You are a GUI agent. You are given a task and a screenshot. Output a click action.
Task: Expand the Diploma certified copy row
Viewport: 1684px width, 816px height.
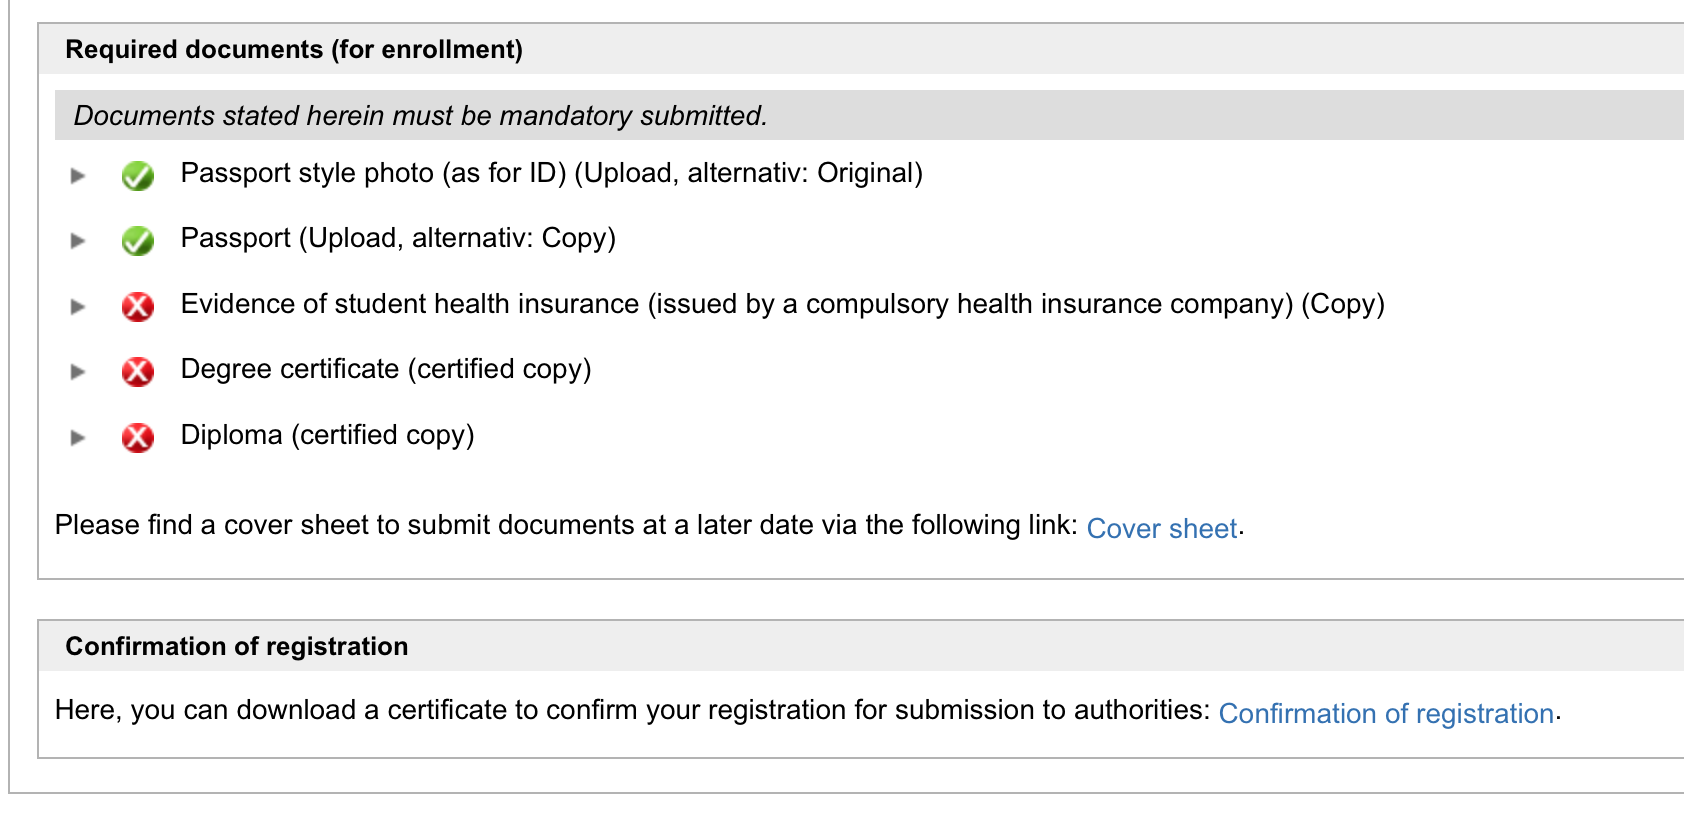(78, 438)
